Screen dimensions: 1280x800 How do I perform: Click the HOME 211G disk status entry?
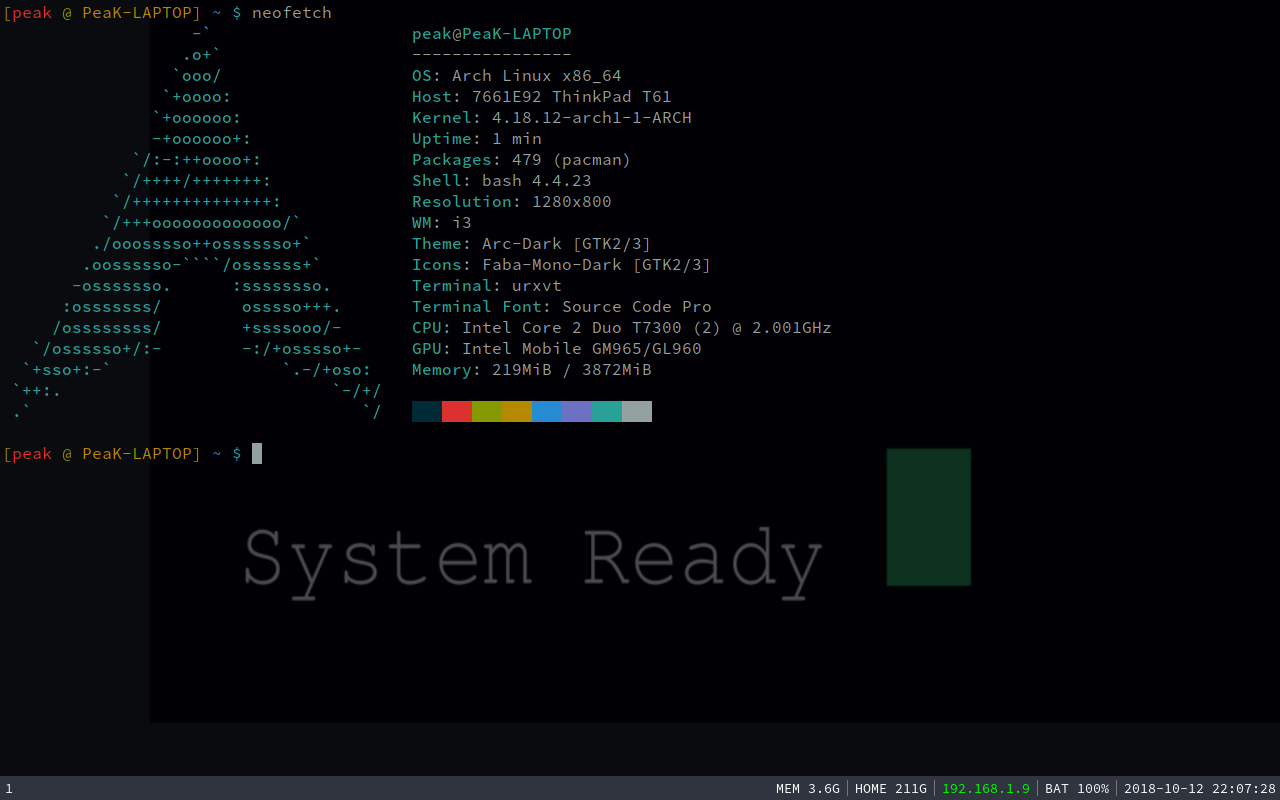[x=891, y=788]
